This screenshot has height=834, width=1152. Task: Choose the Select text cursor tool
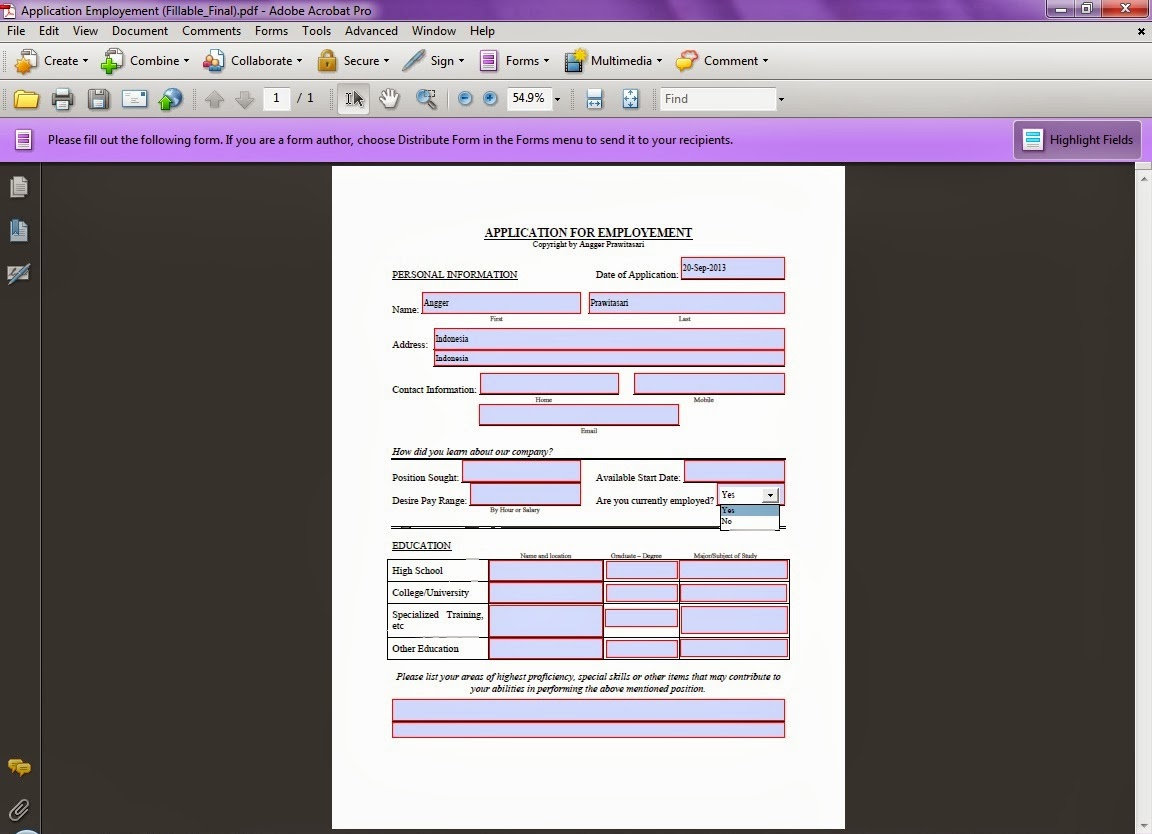tap(353, 98)
